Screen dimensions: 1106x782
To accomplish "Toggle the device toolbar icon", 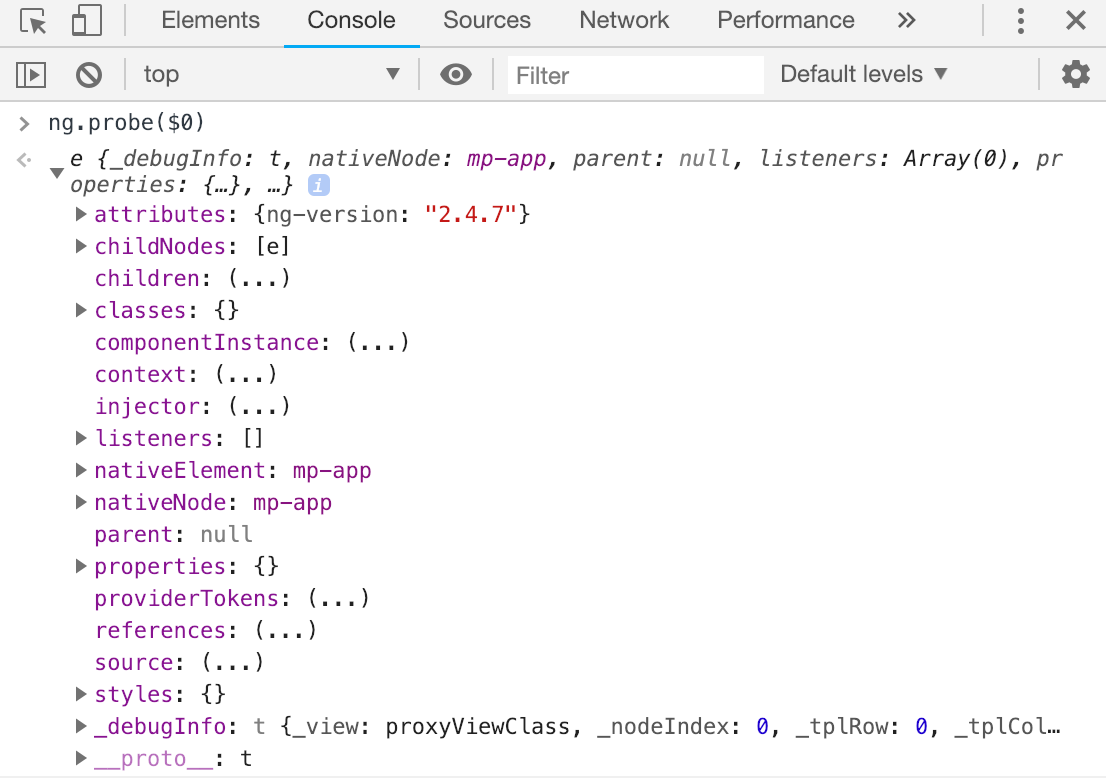I will point(88,21).
